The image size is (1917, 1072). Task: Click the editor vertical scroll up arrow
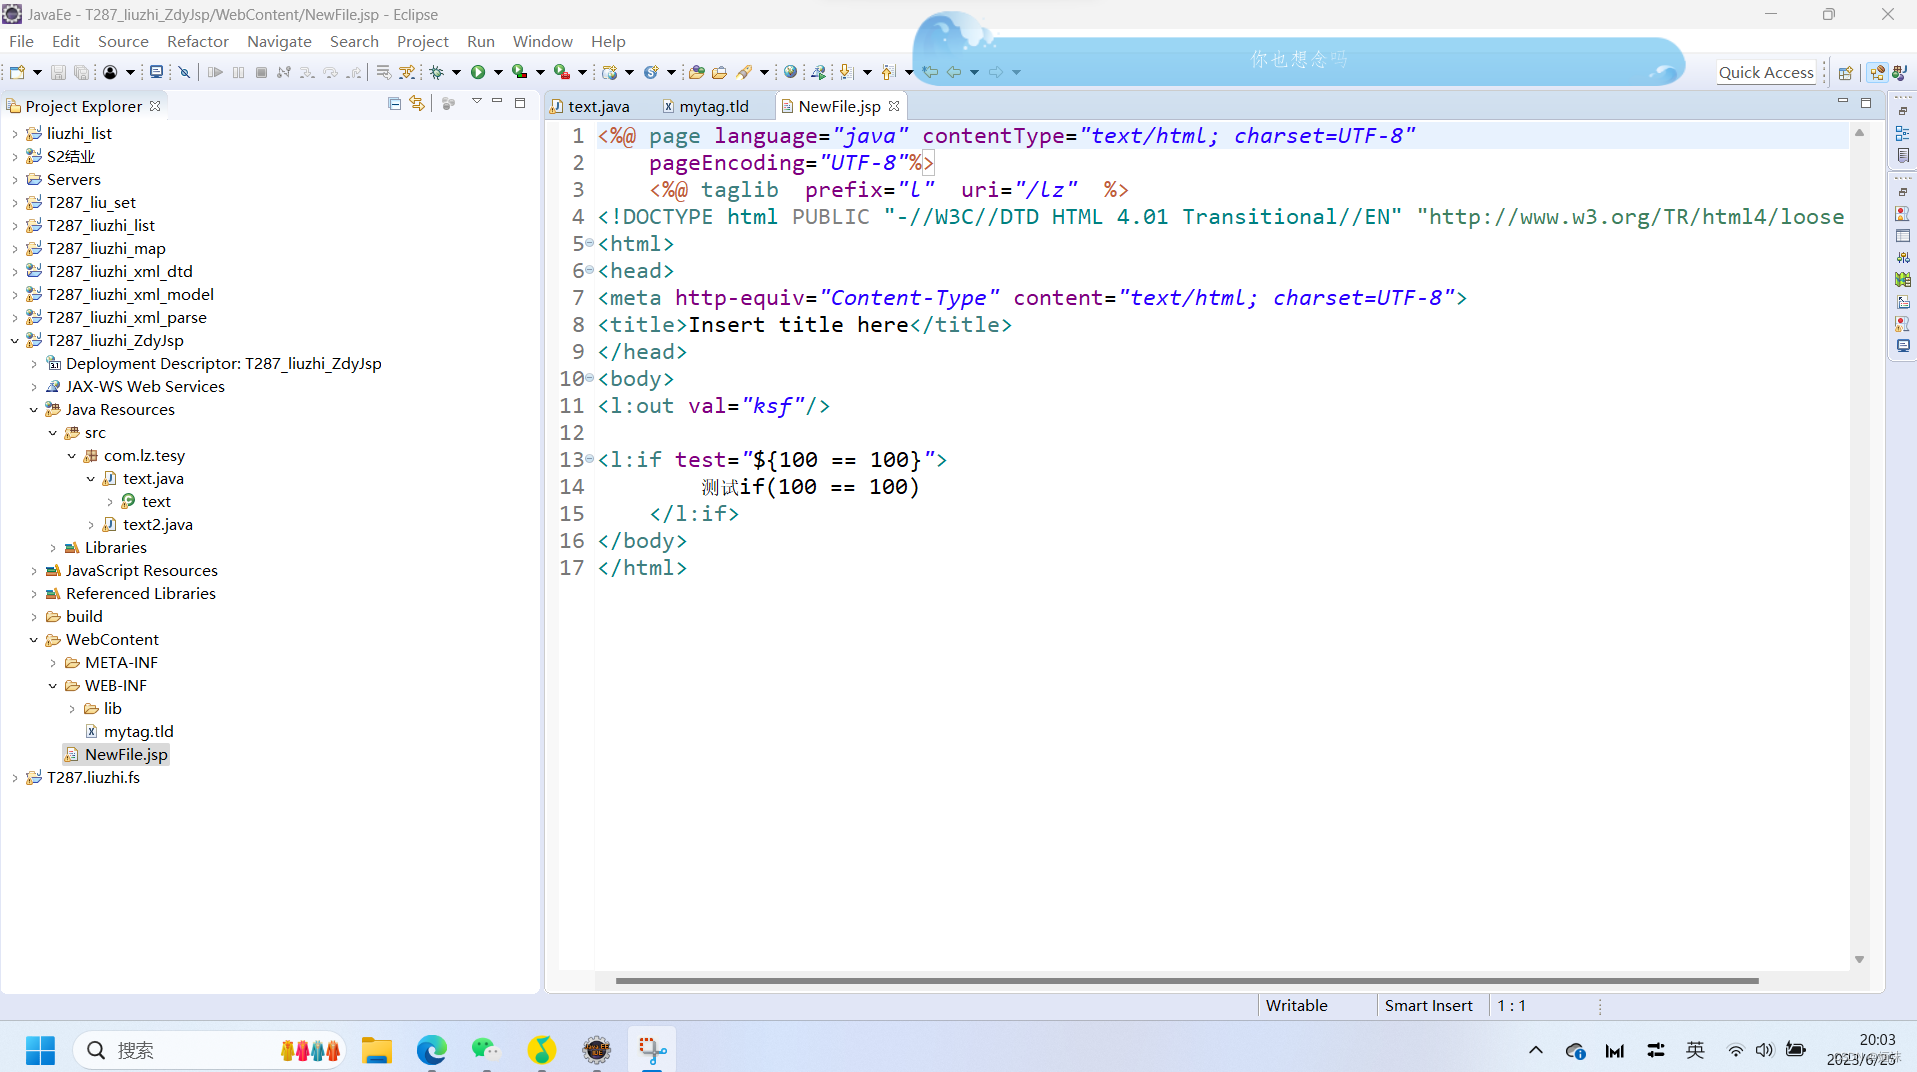tap(1859, 132)
